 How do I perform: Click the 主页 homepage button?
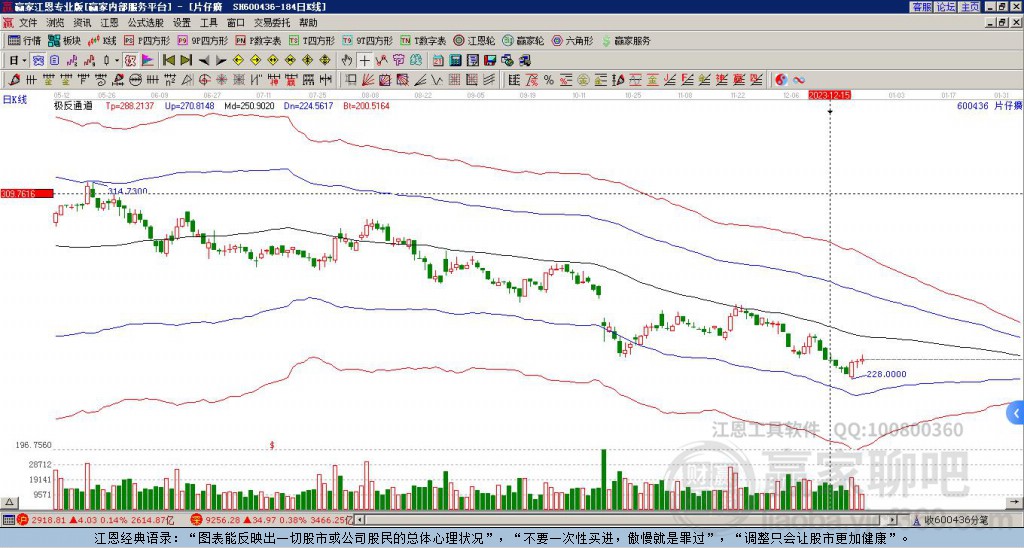[x=970, y=7]
